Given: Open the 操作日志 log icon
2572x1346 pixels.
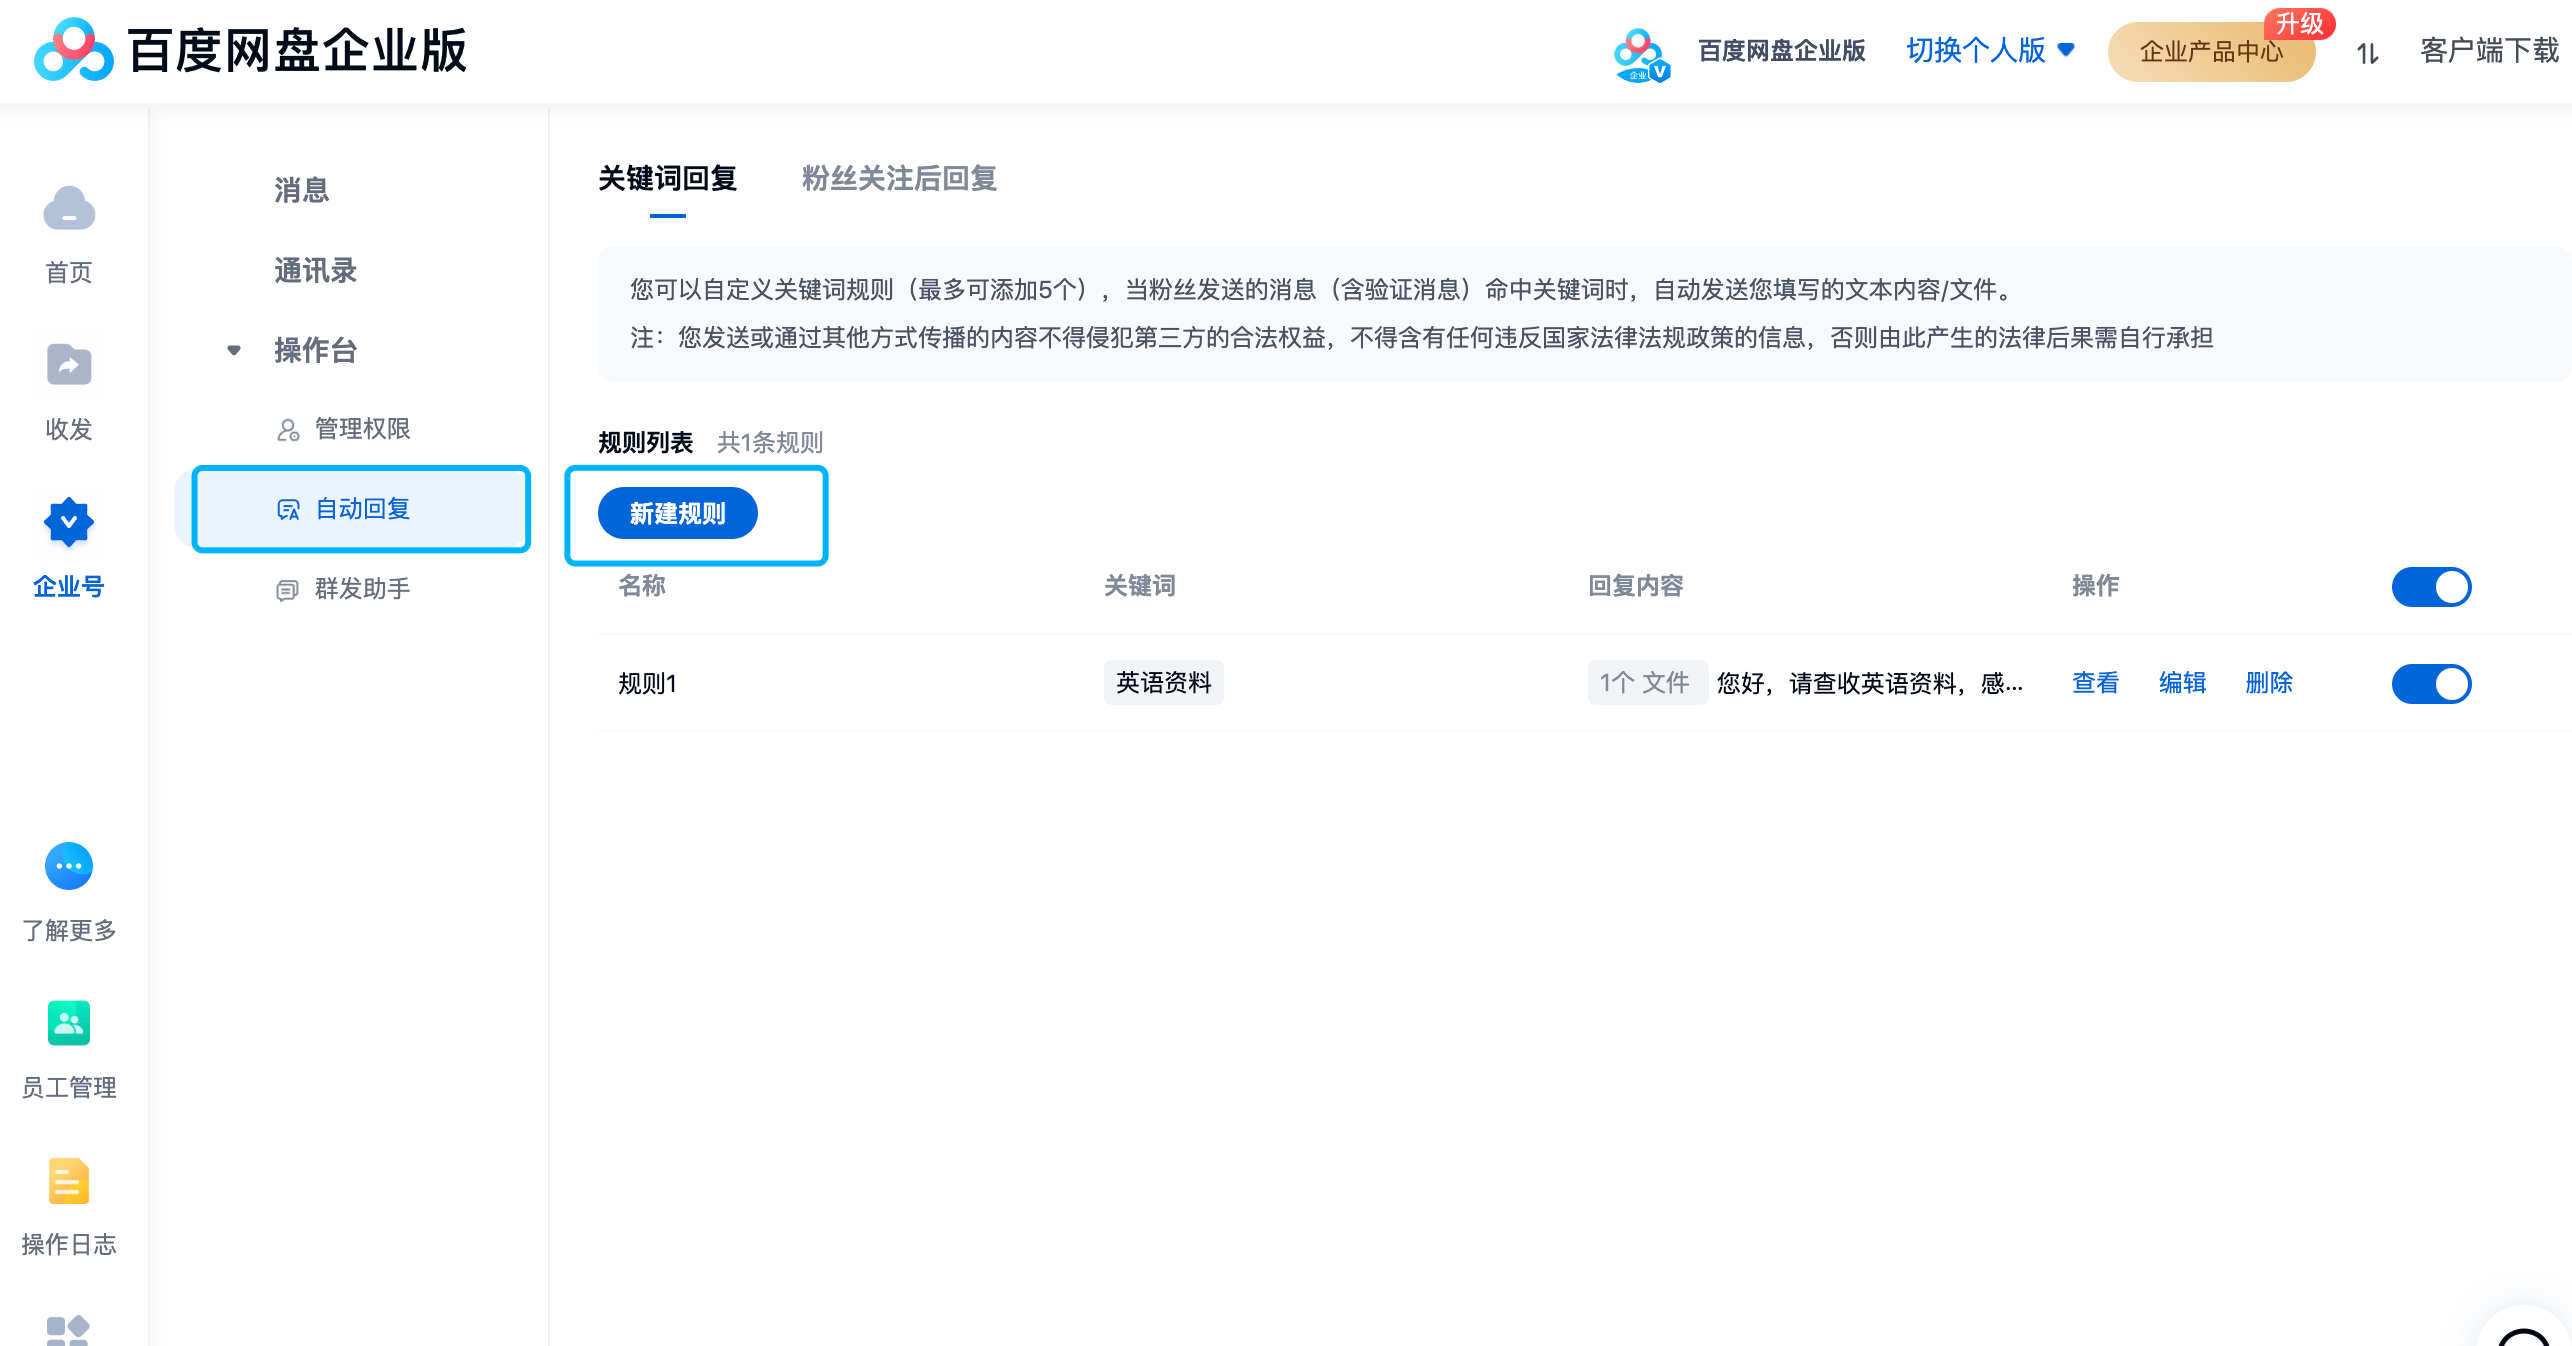Looking at the screenshot, I should (69, 1181).
